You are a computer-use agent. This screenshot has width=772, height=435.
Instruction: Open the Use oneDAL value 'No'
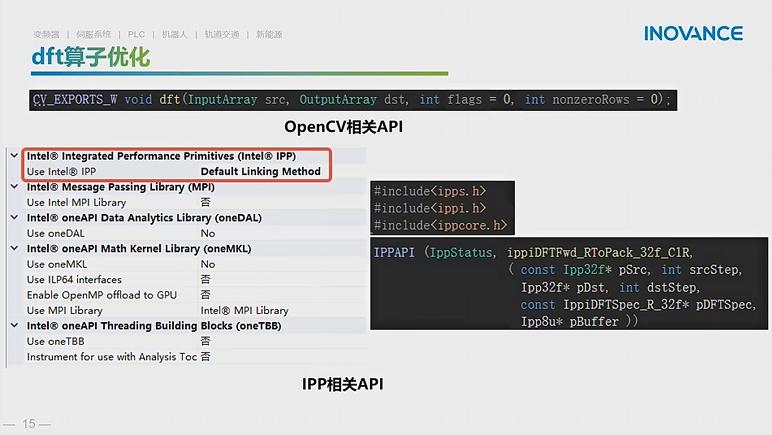(208, 233)
